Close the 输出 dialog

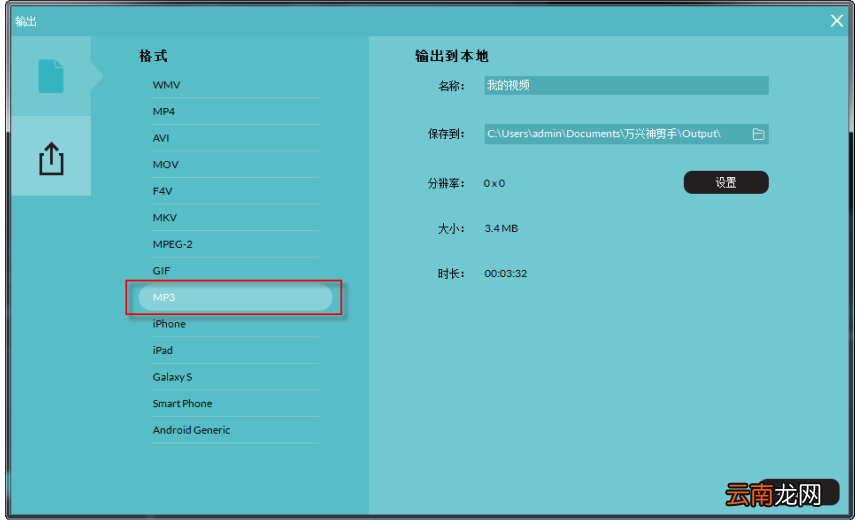tap(836, 21)
